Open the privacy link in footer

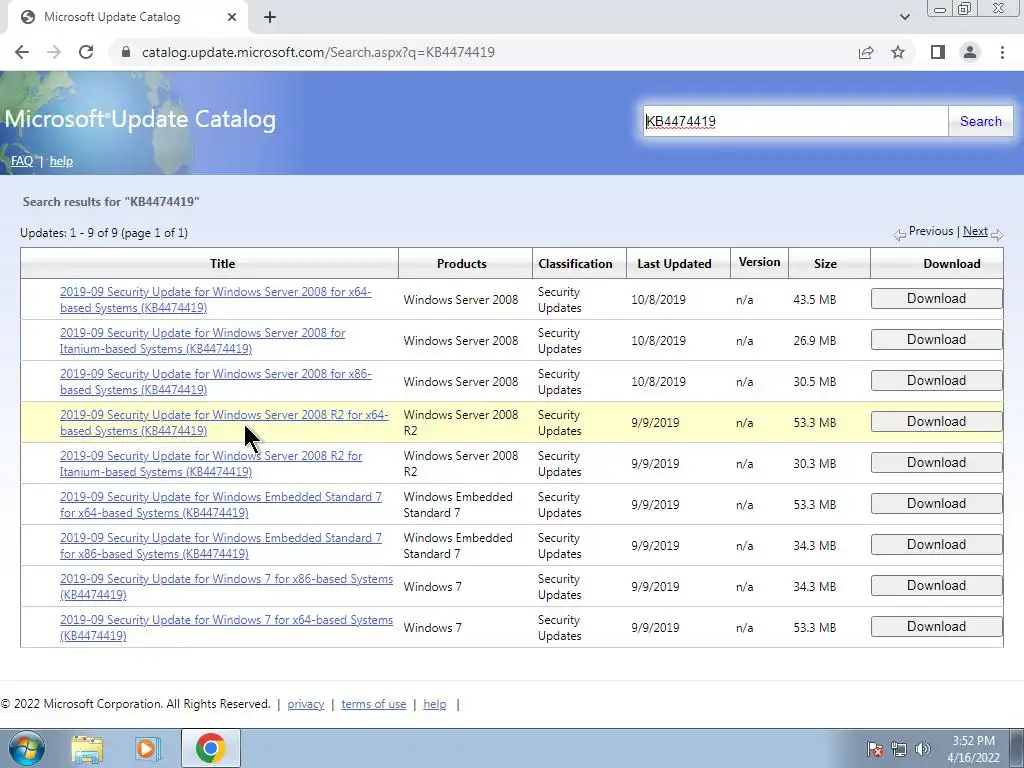point(306,704)
